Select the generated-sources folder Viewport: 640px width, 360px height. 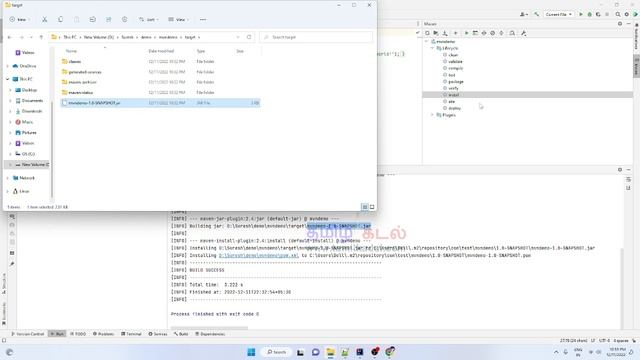click(160, 72)
